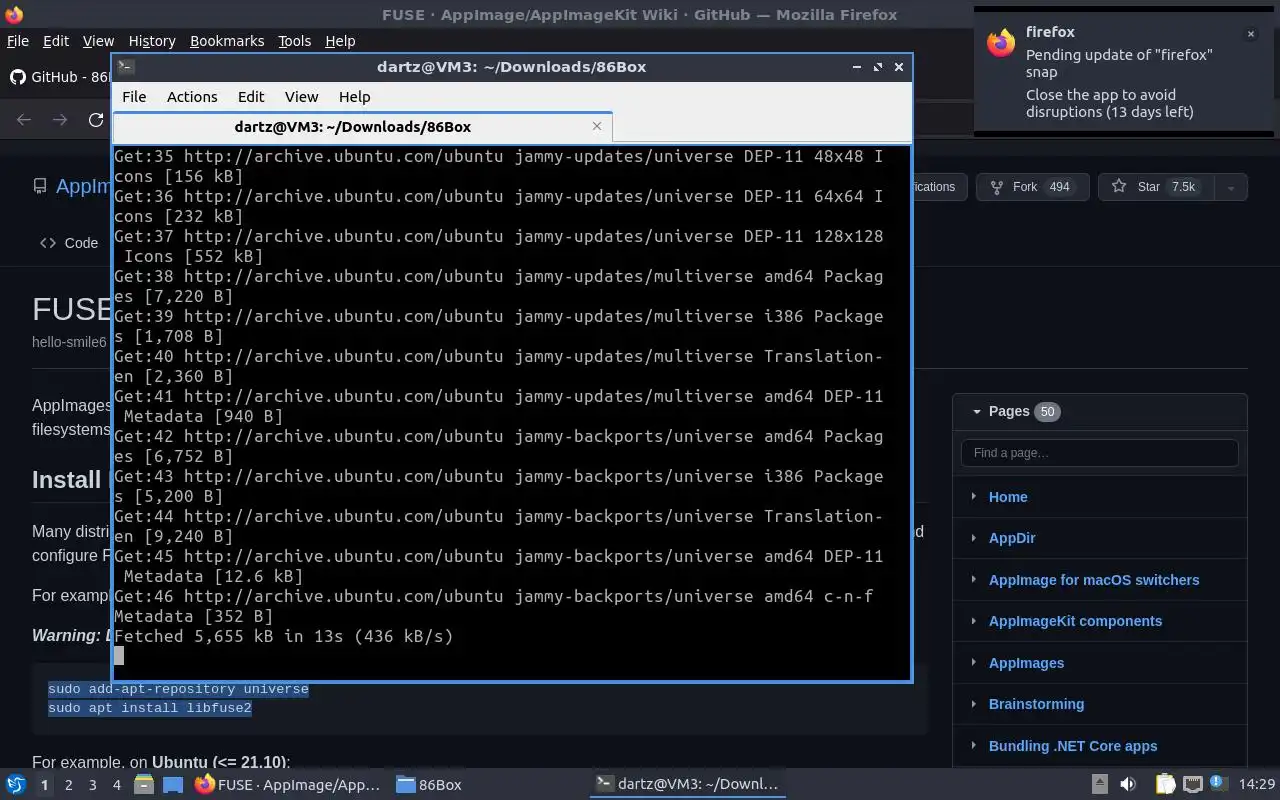The image size is (1280, 800).
Task: Expand the Brainstorming page entry
Action: [x=974, y=704]
